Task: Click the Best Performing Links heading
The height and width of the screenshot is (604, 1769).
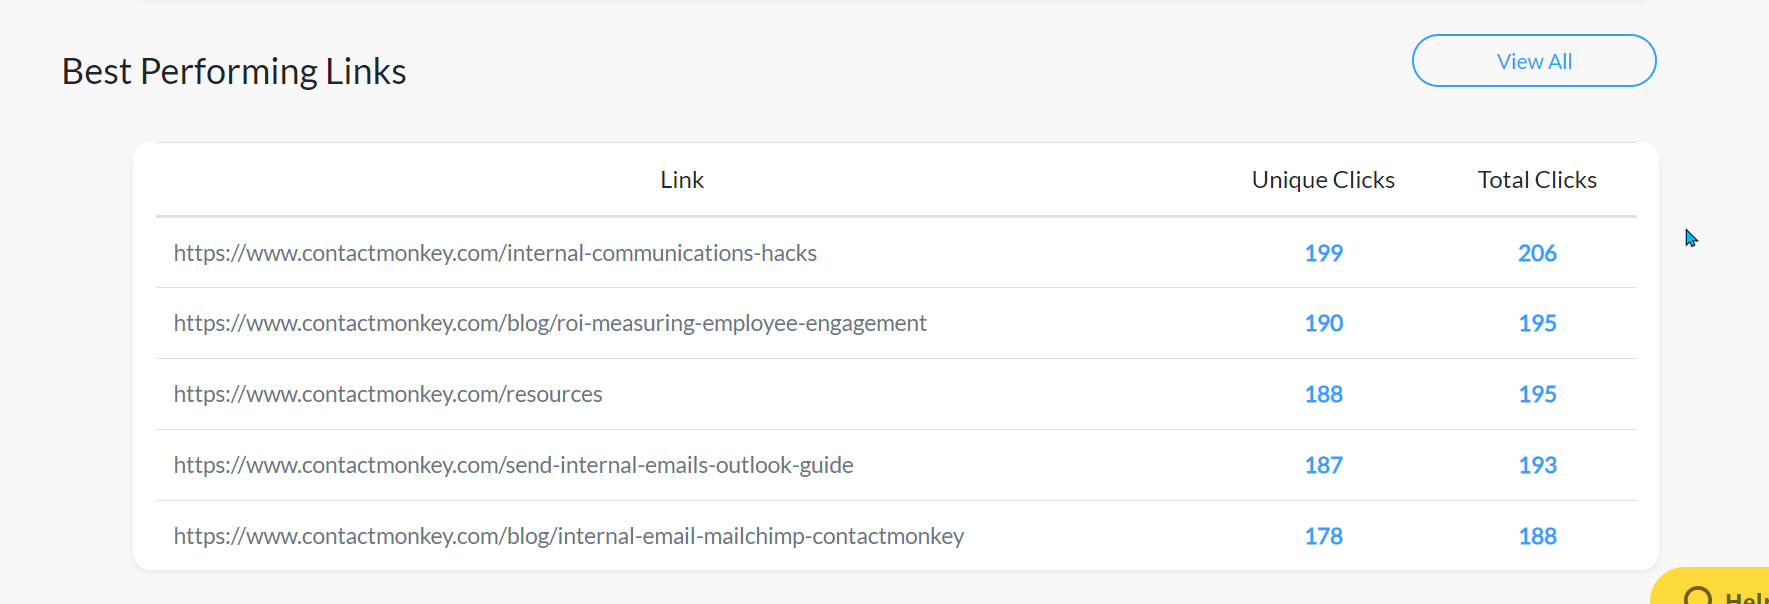Action: point(233,70)
